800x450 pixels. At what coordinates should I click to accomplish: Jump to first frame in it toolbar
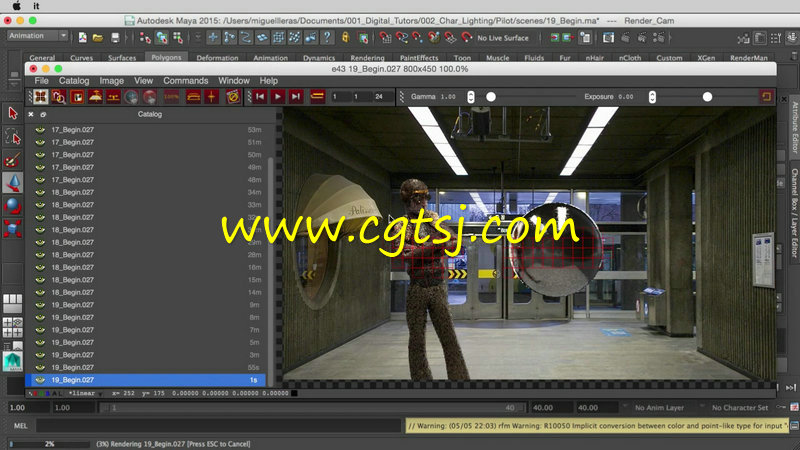point(260,96)
